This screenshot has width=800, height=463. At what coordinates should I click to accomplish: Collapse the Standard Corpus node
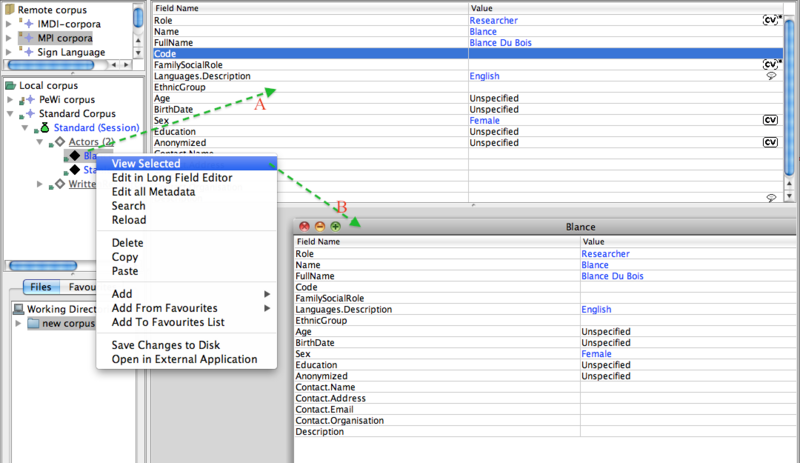[x=10, y=113]
